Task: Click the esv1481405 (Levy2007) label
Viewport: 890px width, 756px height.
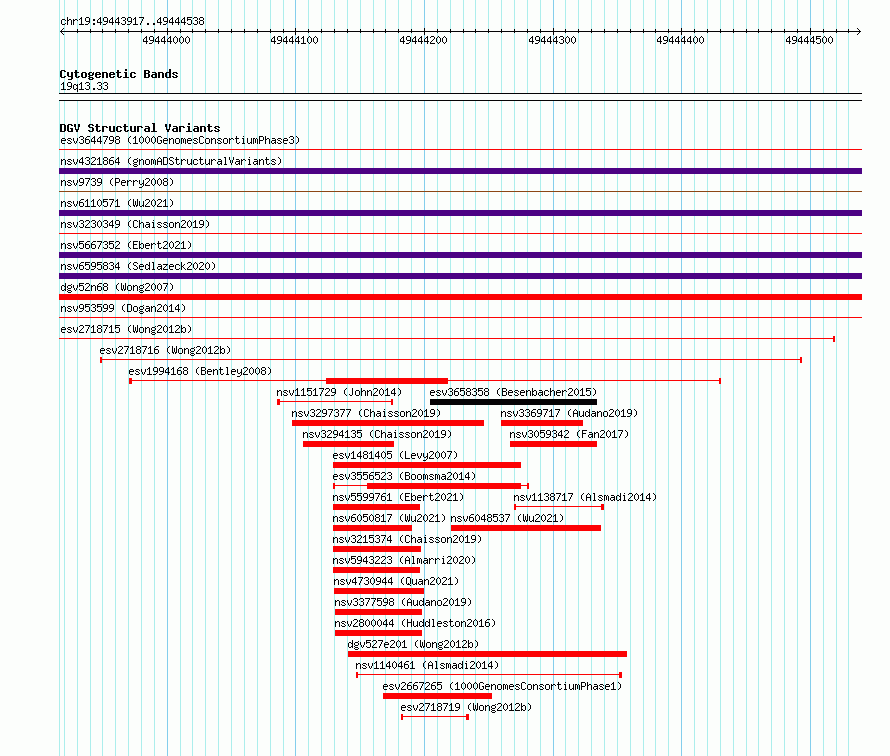Action: (x=395, y=455)
